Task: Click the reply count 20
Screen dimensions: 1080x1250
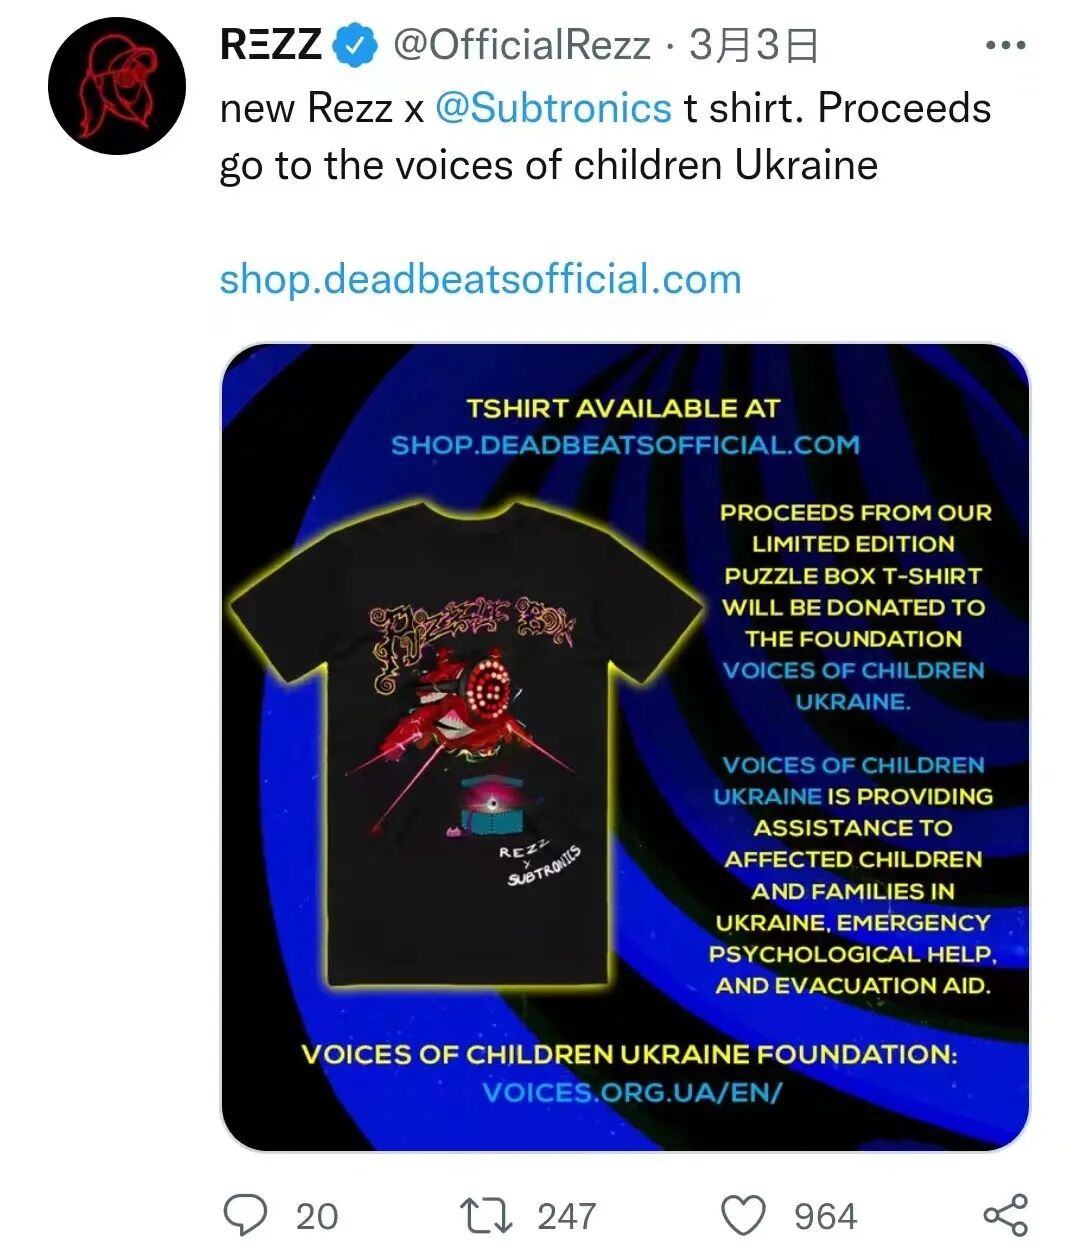Action: 317,1216
